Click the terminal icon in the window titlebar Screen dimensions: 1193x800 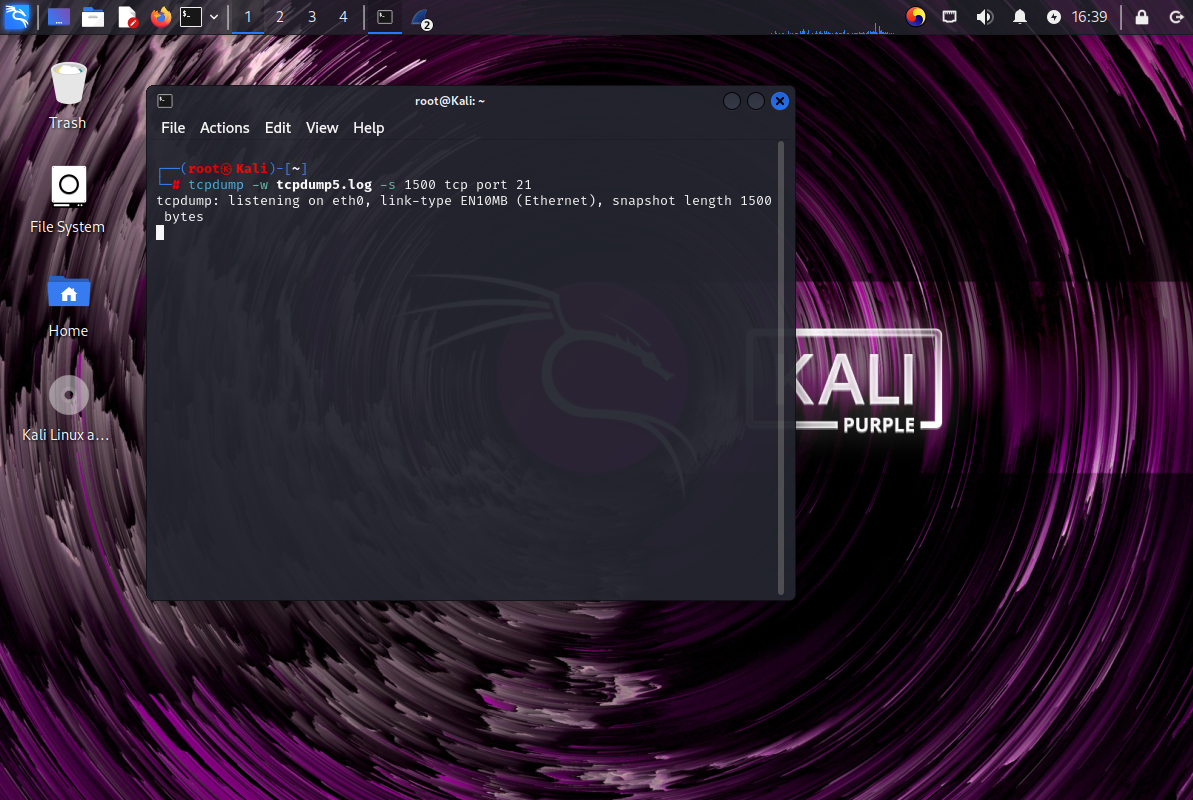(165, 100)
